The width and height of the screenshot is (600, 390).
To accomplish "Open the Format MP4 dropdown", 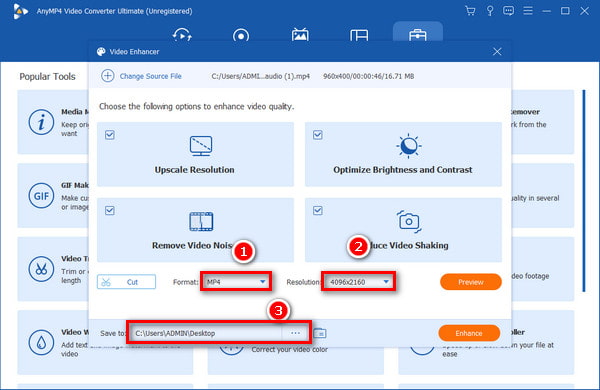I will coord(236,282).
